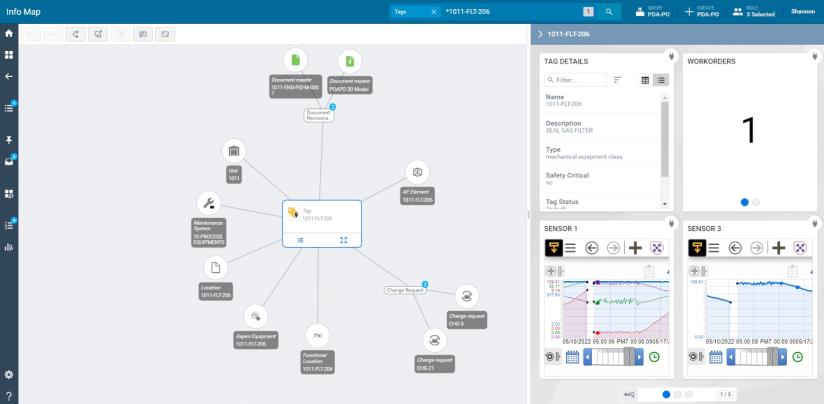The height and width of the screenshot is (404, 824).
Task: Open the Home icon in left sidebar
Action: point(9,34)
